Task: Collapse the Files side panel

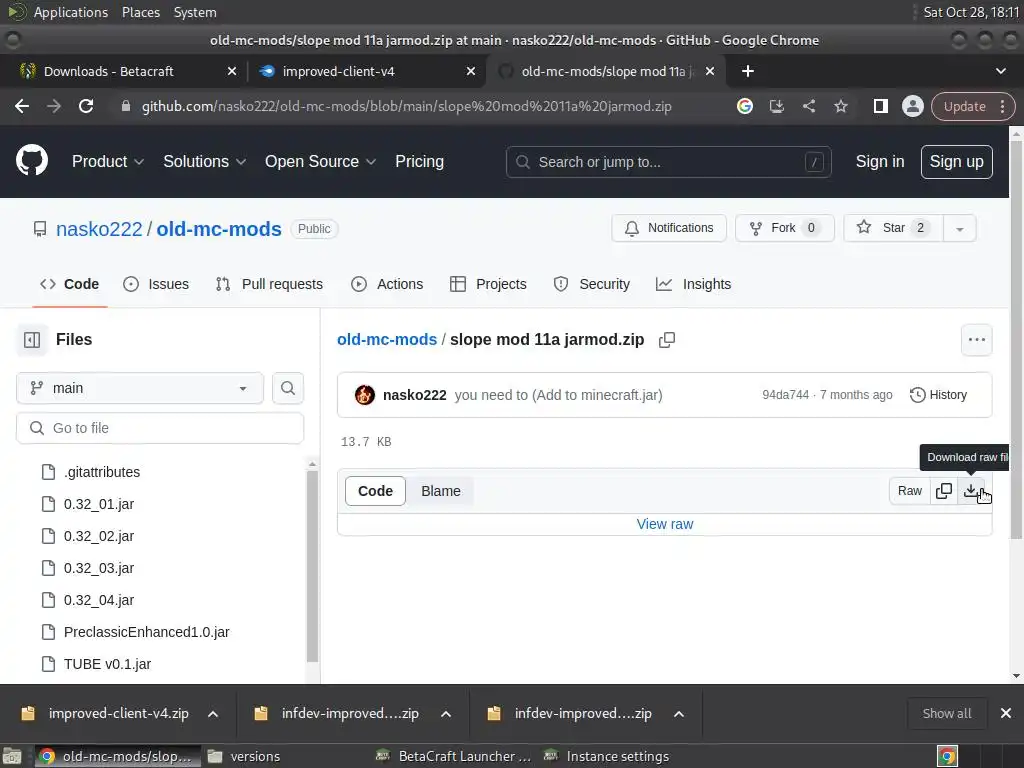Action: pyautogui.click(x=32, y=340)
